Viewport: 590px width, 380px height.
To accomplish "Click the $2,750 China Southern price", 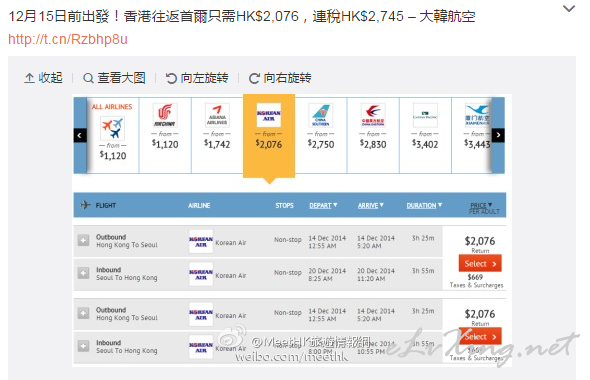I will (x=321, y=144).
